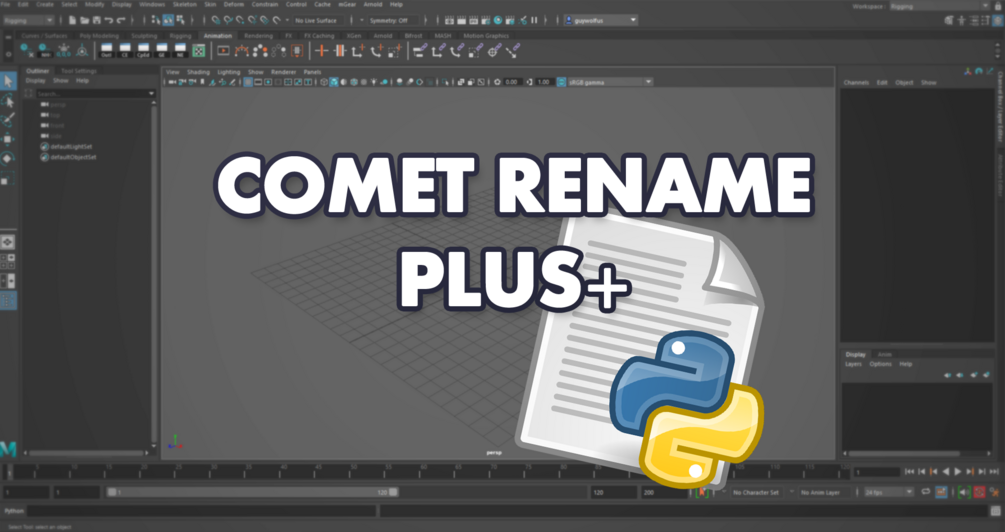Click the 'NE' Node Editor shelf button
This screenshot has width=1005, height=532.
180,51
